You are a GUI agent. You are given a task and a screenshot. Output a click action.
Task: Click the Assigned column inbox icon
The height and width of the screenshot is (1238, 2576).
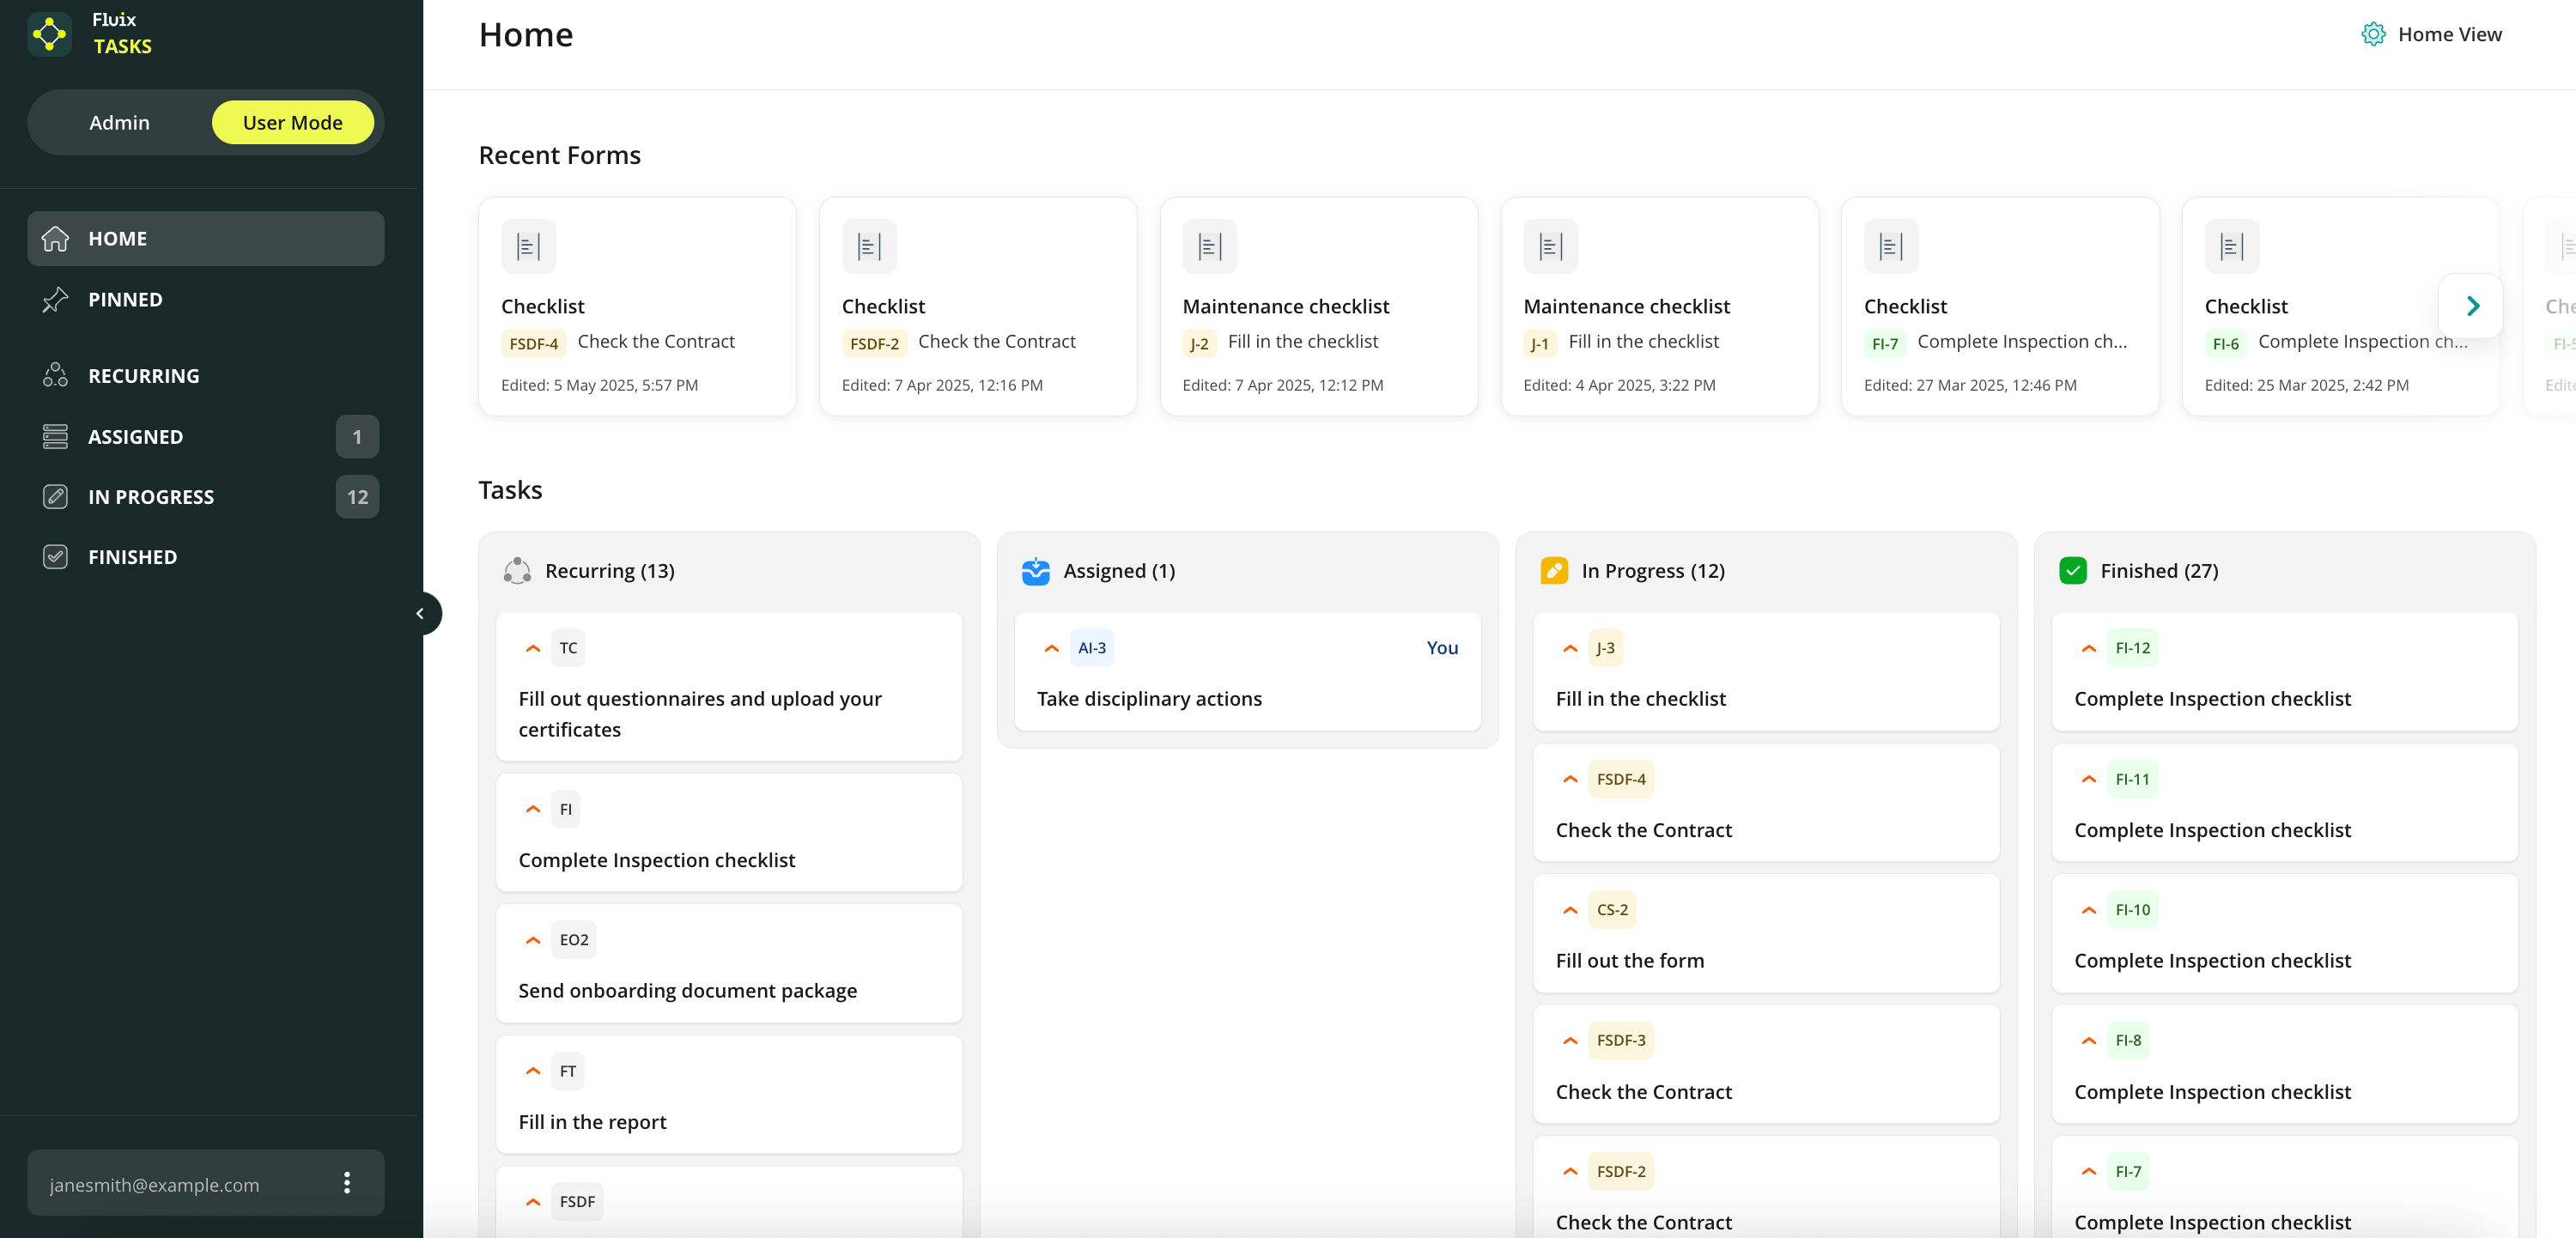tap(1035, 570)
